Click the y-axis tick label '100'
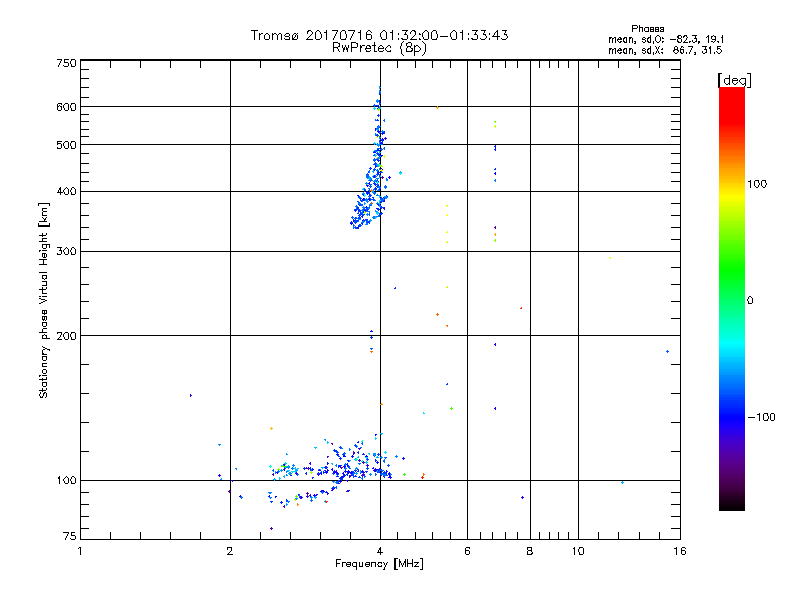Image resolution: width=800 pixels, height=600 pixels. [x=66, y=481]
